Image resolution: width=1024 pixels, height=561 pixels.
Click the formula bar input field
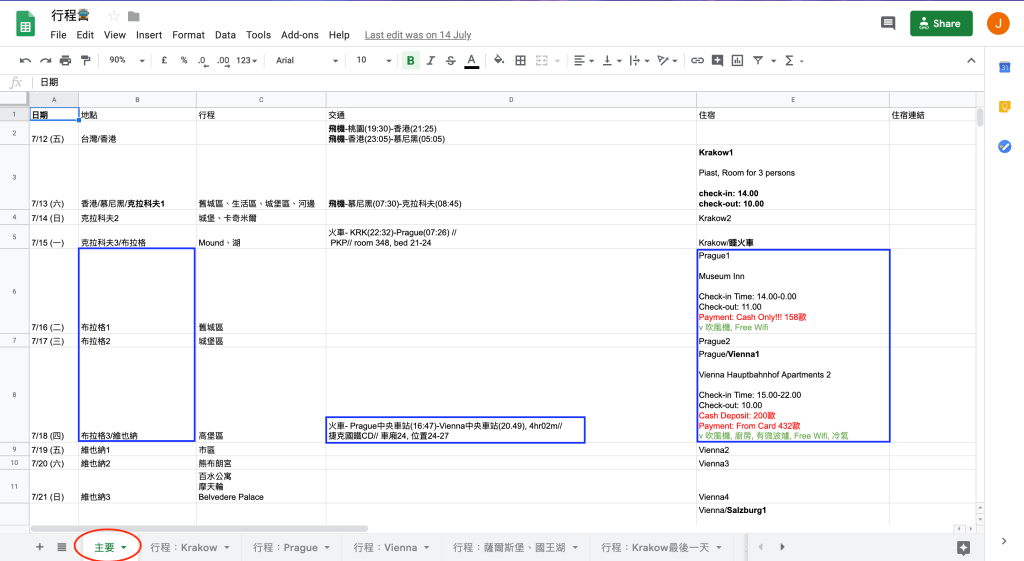500,82
